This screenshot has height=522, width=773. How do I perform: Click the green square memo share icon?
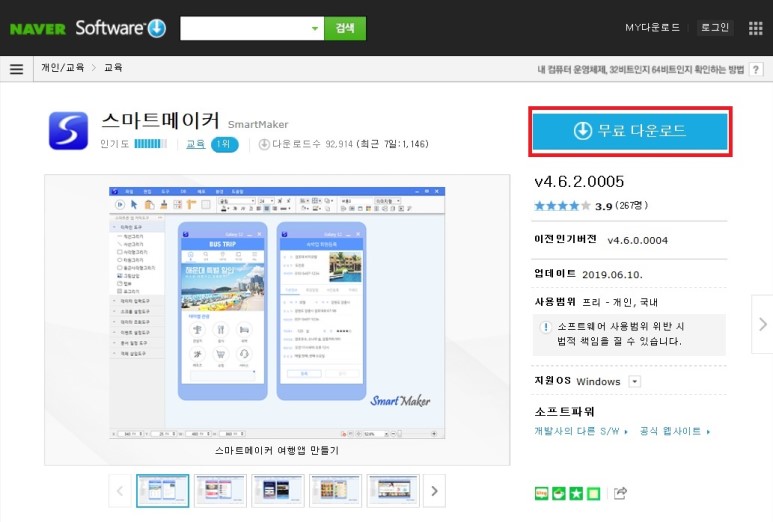(594, 493)
